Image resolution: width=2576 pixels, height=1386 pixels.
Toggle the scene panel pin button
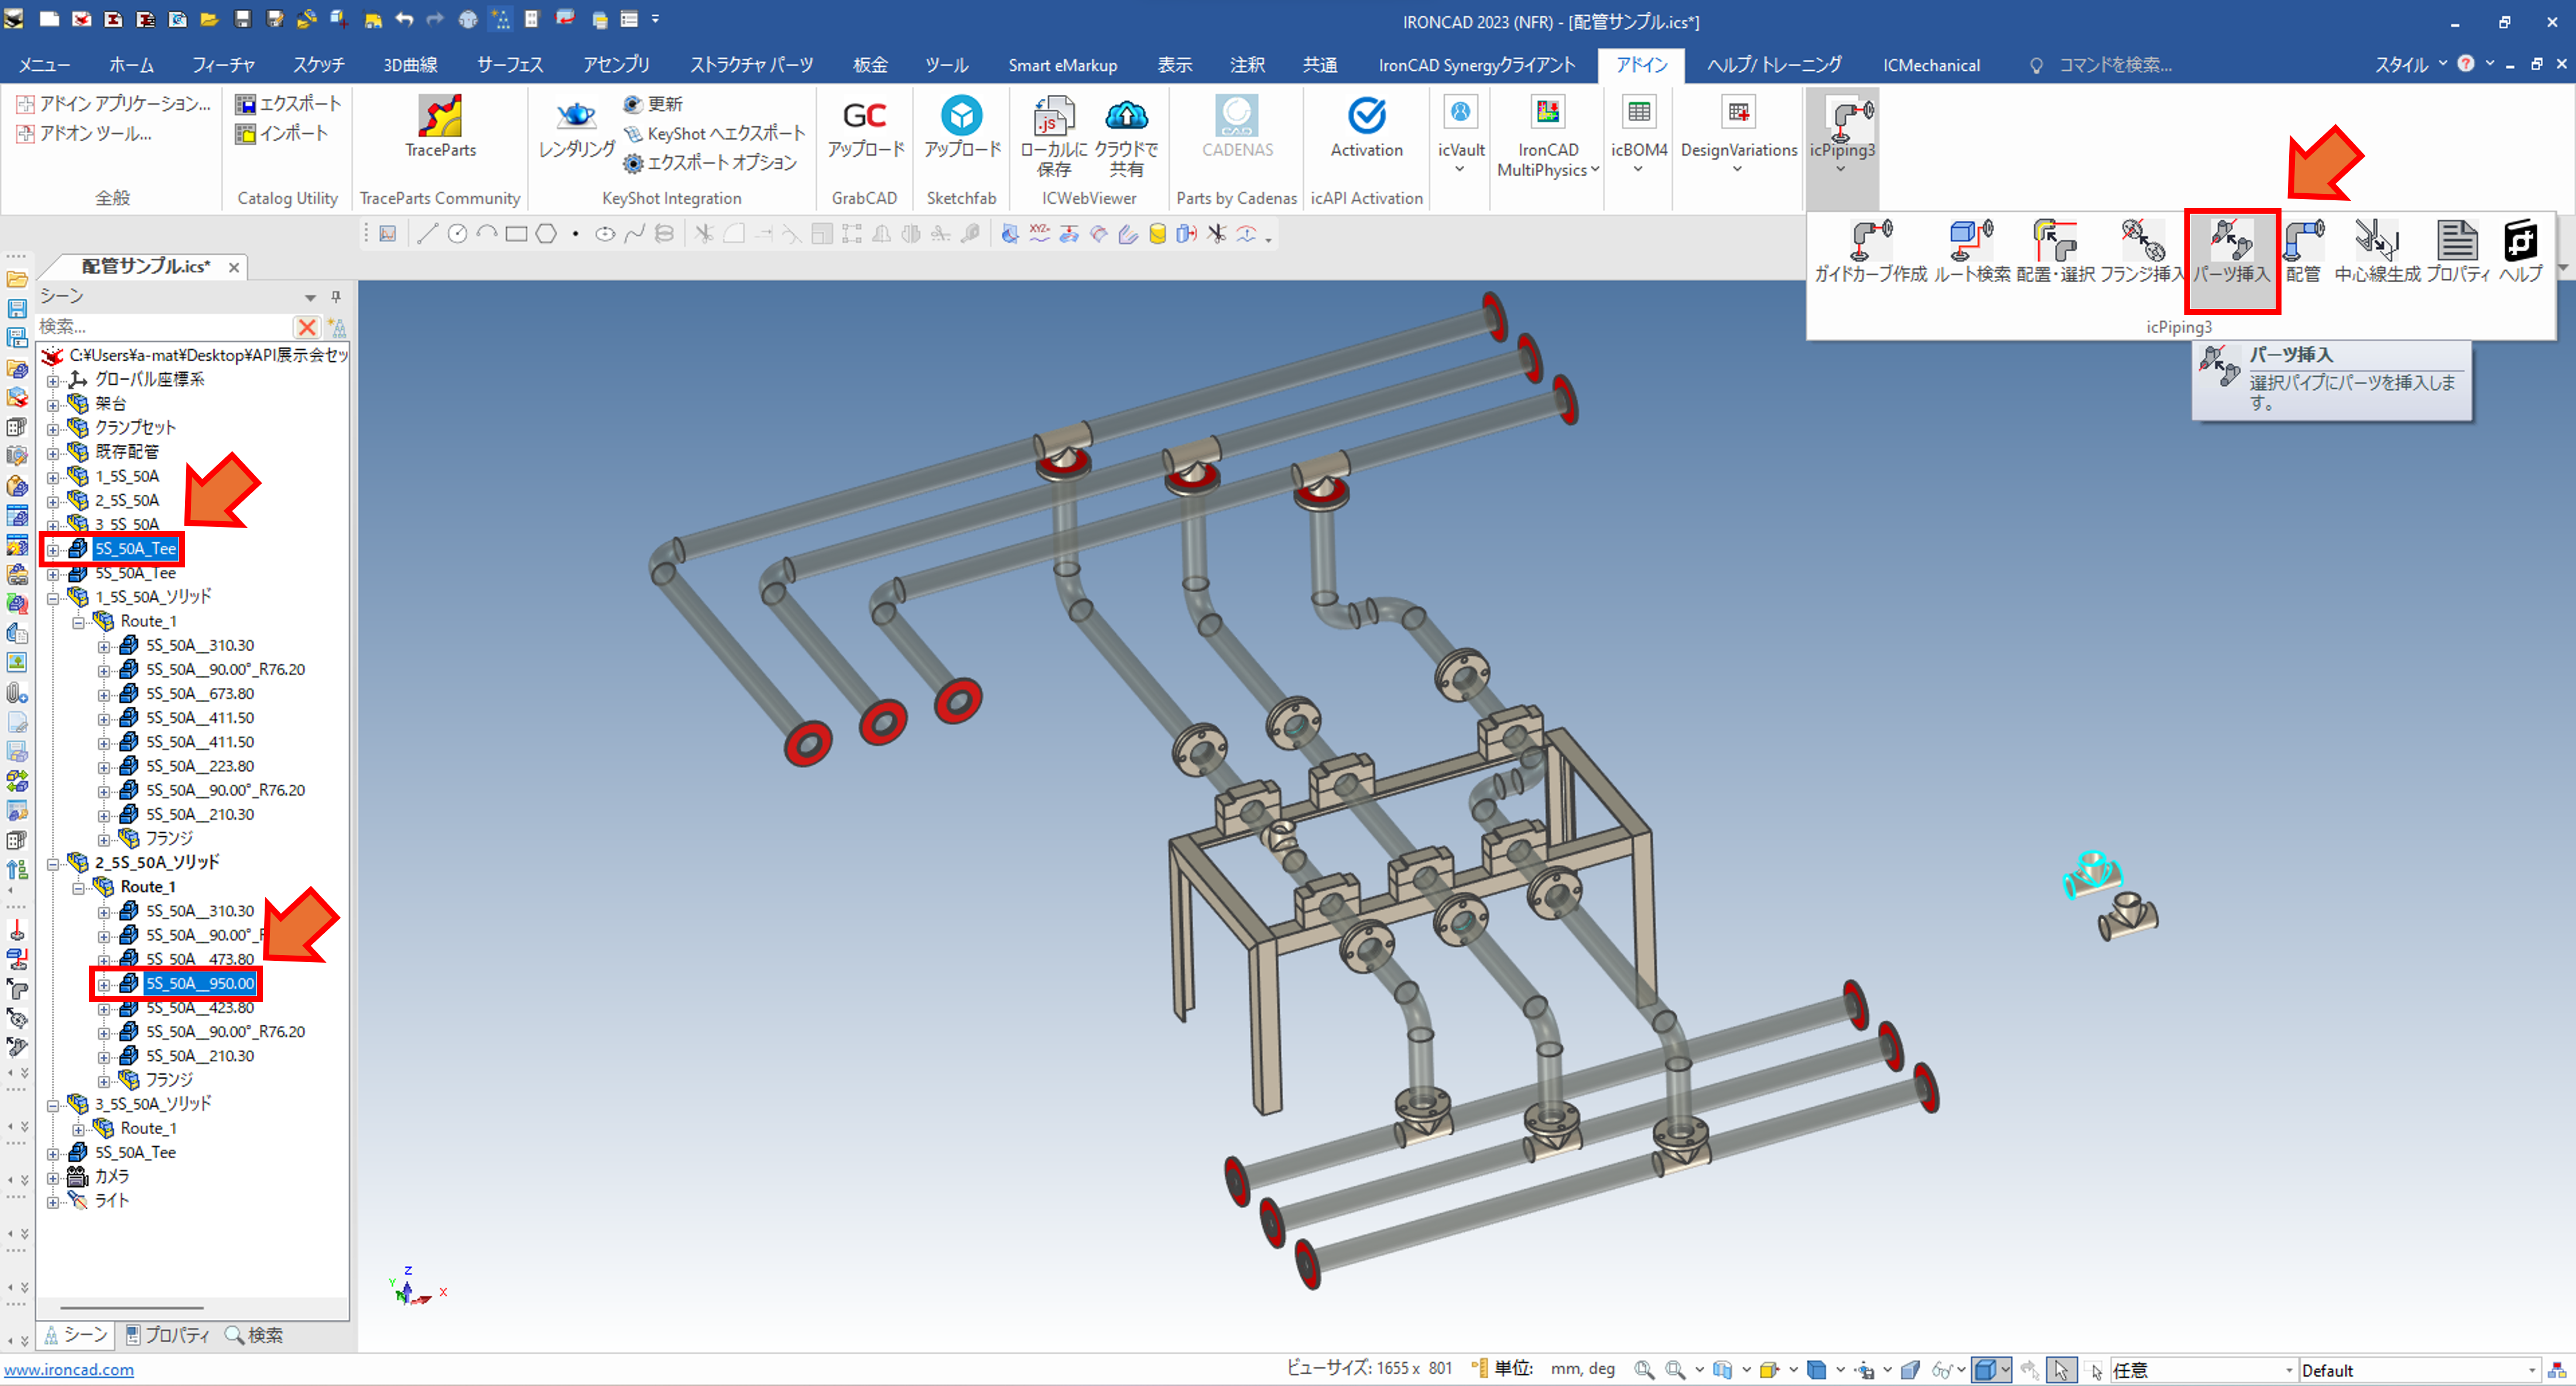pyautogui.click(x=336, y=297)
